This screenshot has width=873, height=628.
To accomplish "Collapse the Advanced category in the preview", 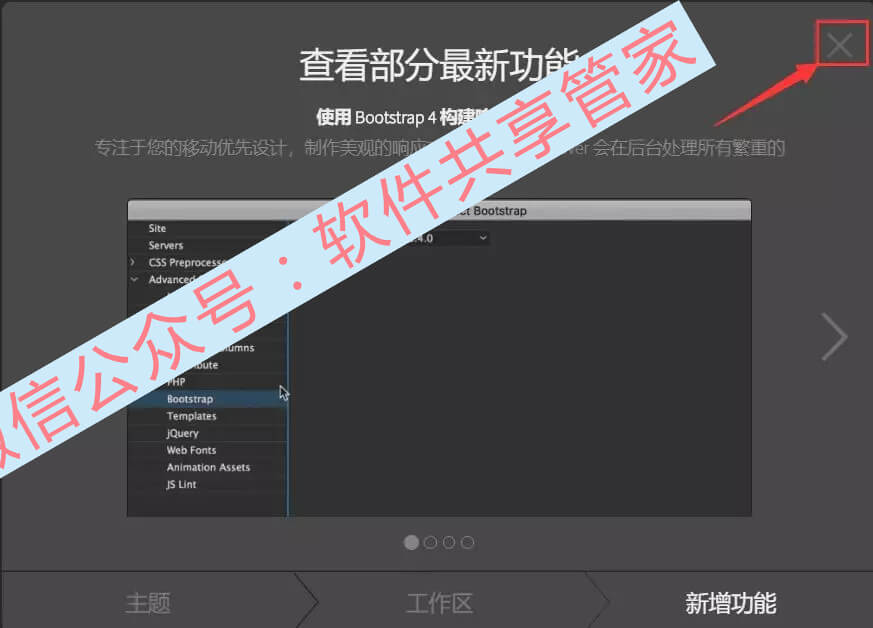I will click(x=134, y=279).
